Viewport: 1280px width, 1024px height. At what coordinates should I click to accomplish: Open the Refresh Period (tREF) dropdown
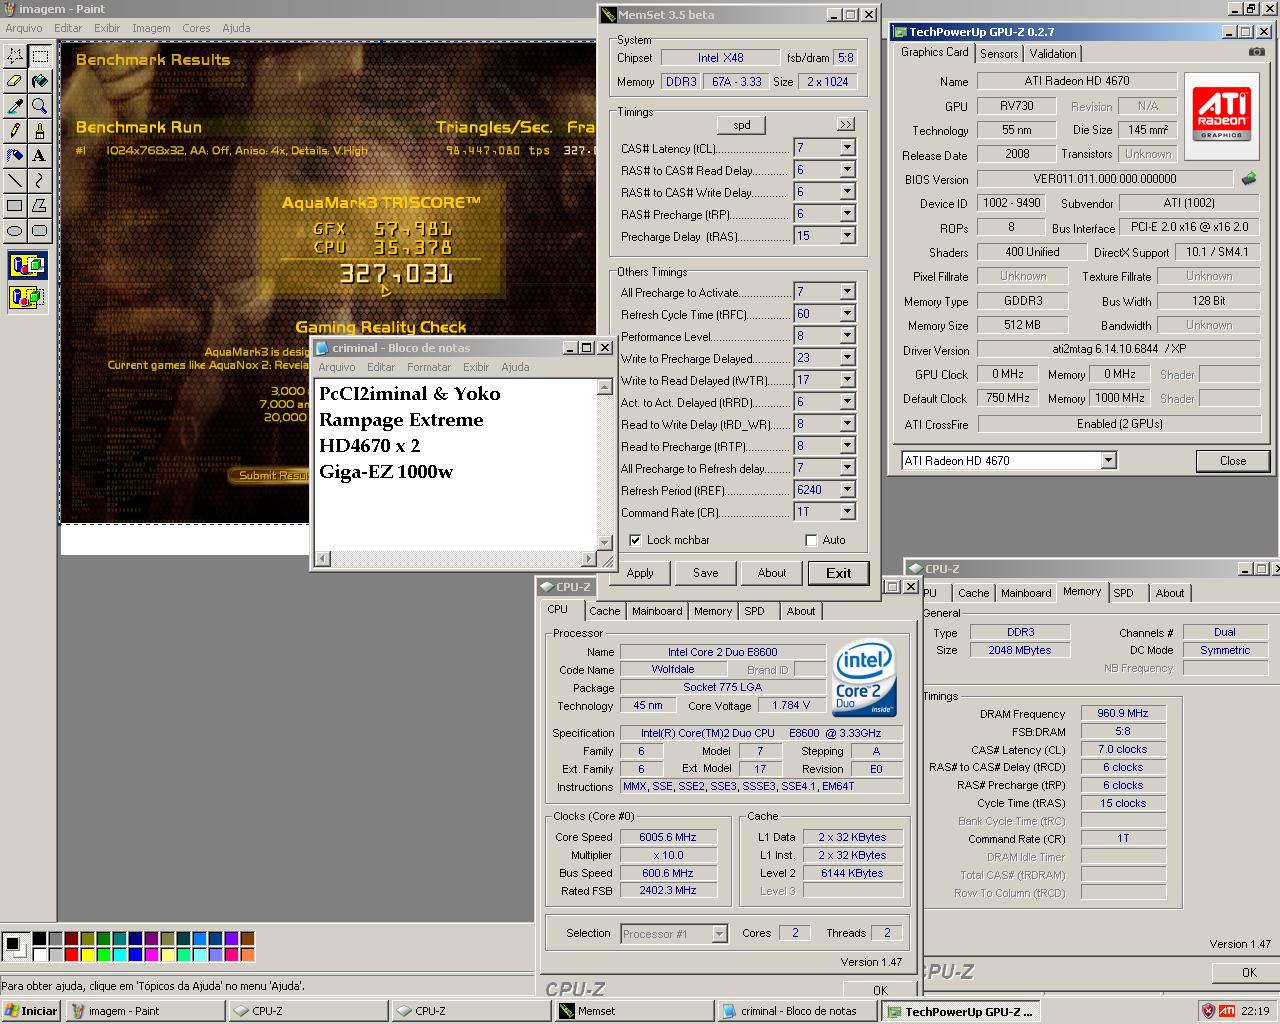click(847, 490)
